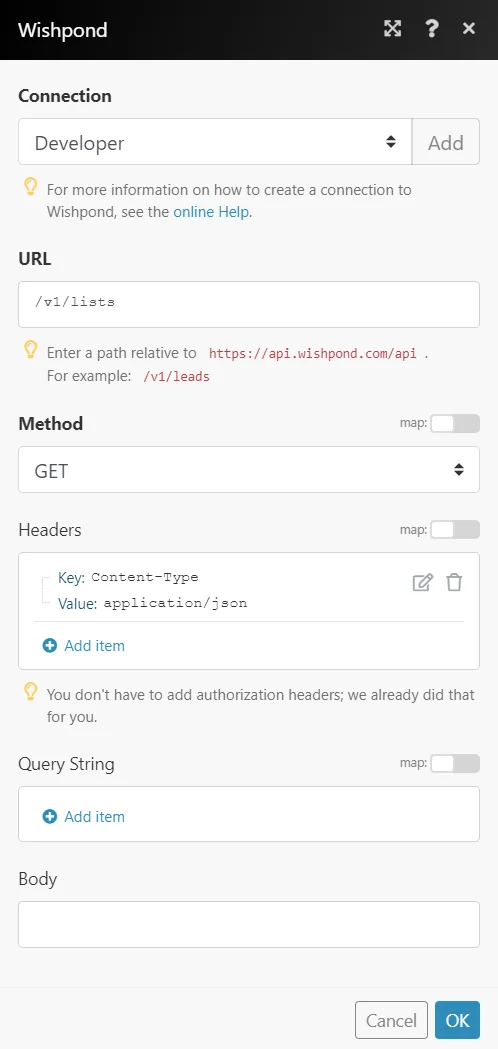Viewport: 498px width, 1049px height.
Task: Edit the Content-Type header item
Action: point(422,583)
